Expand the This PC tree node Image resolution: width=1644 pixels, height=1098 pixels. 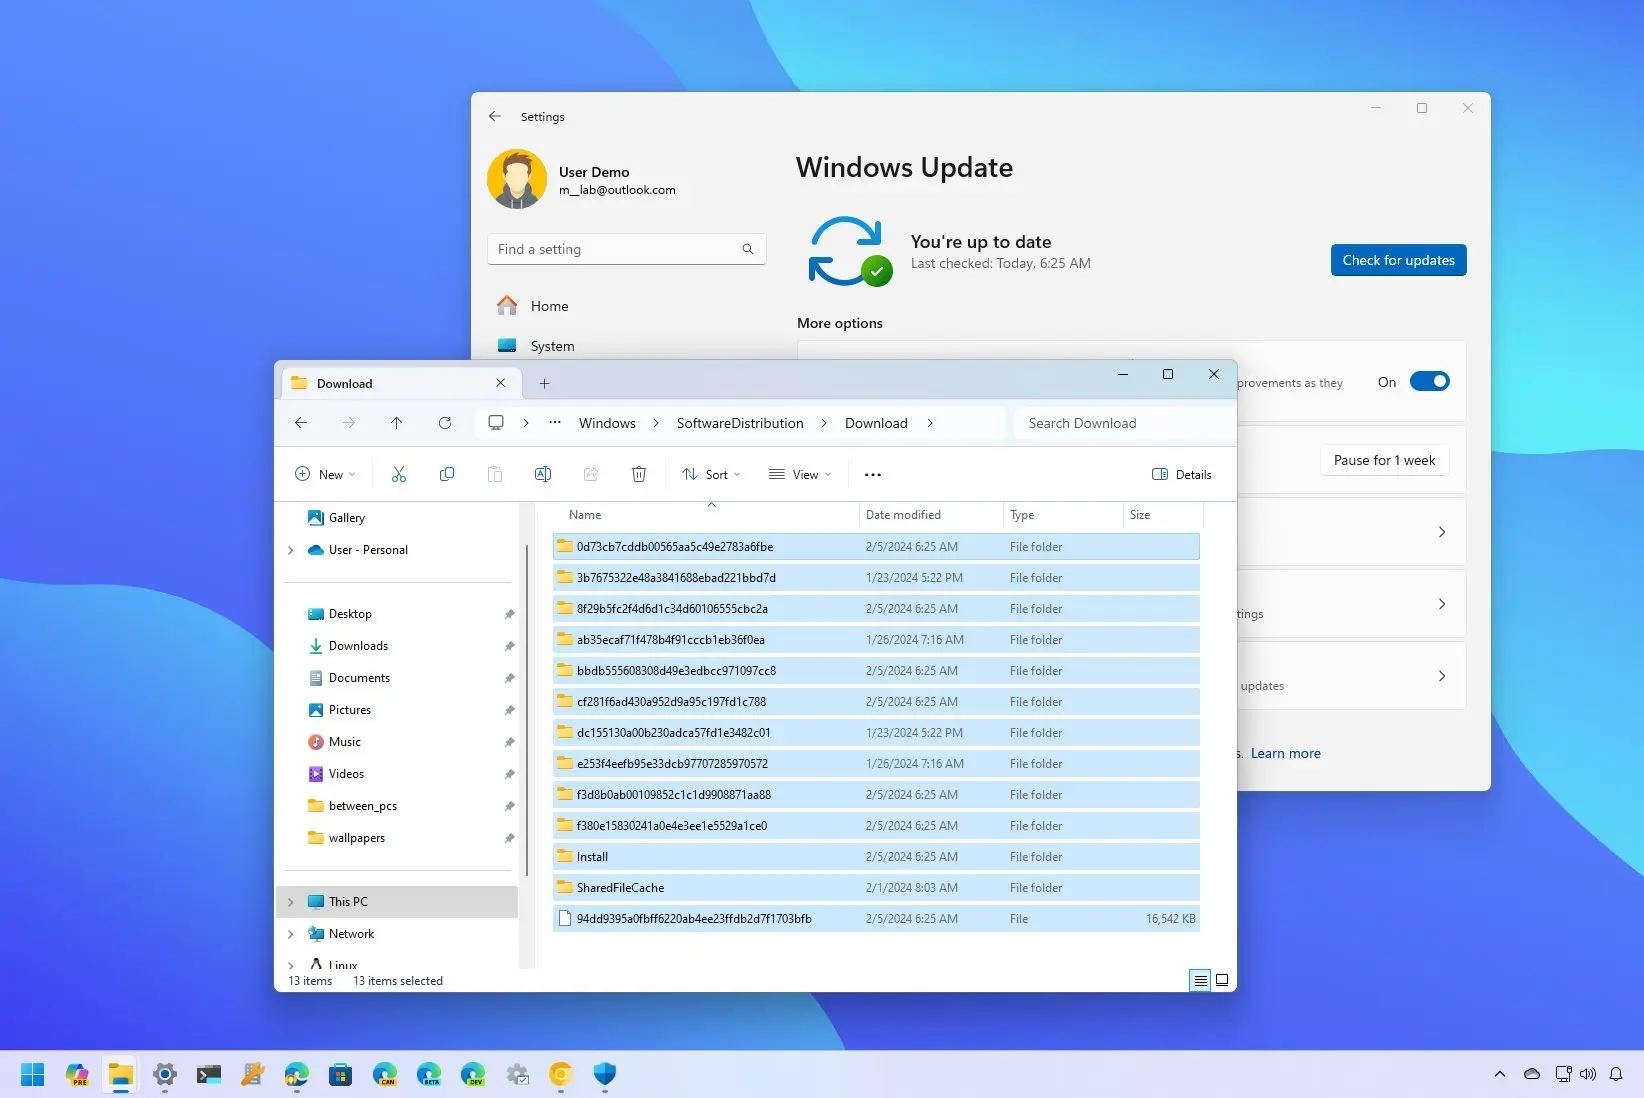coord(291,902)
